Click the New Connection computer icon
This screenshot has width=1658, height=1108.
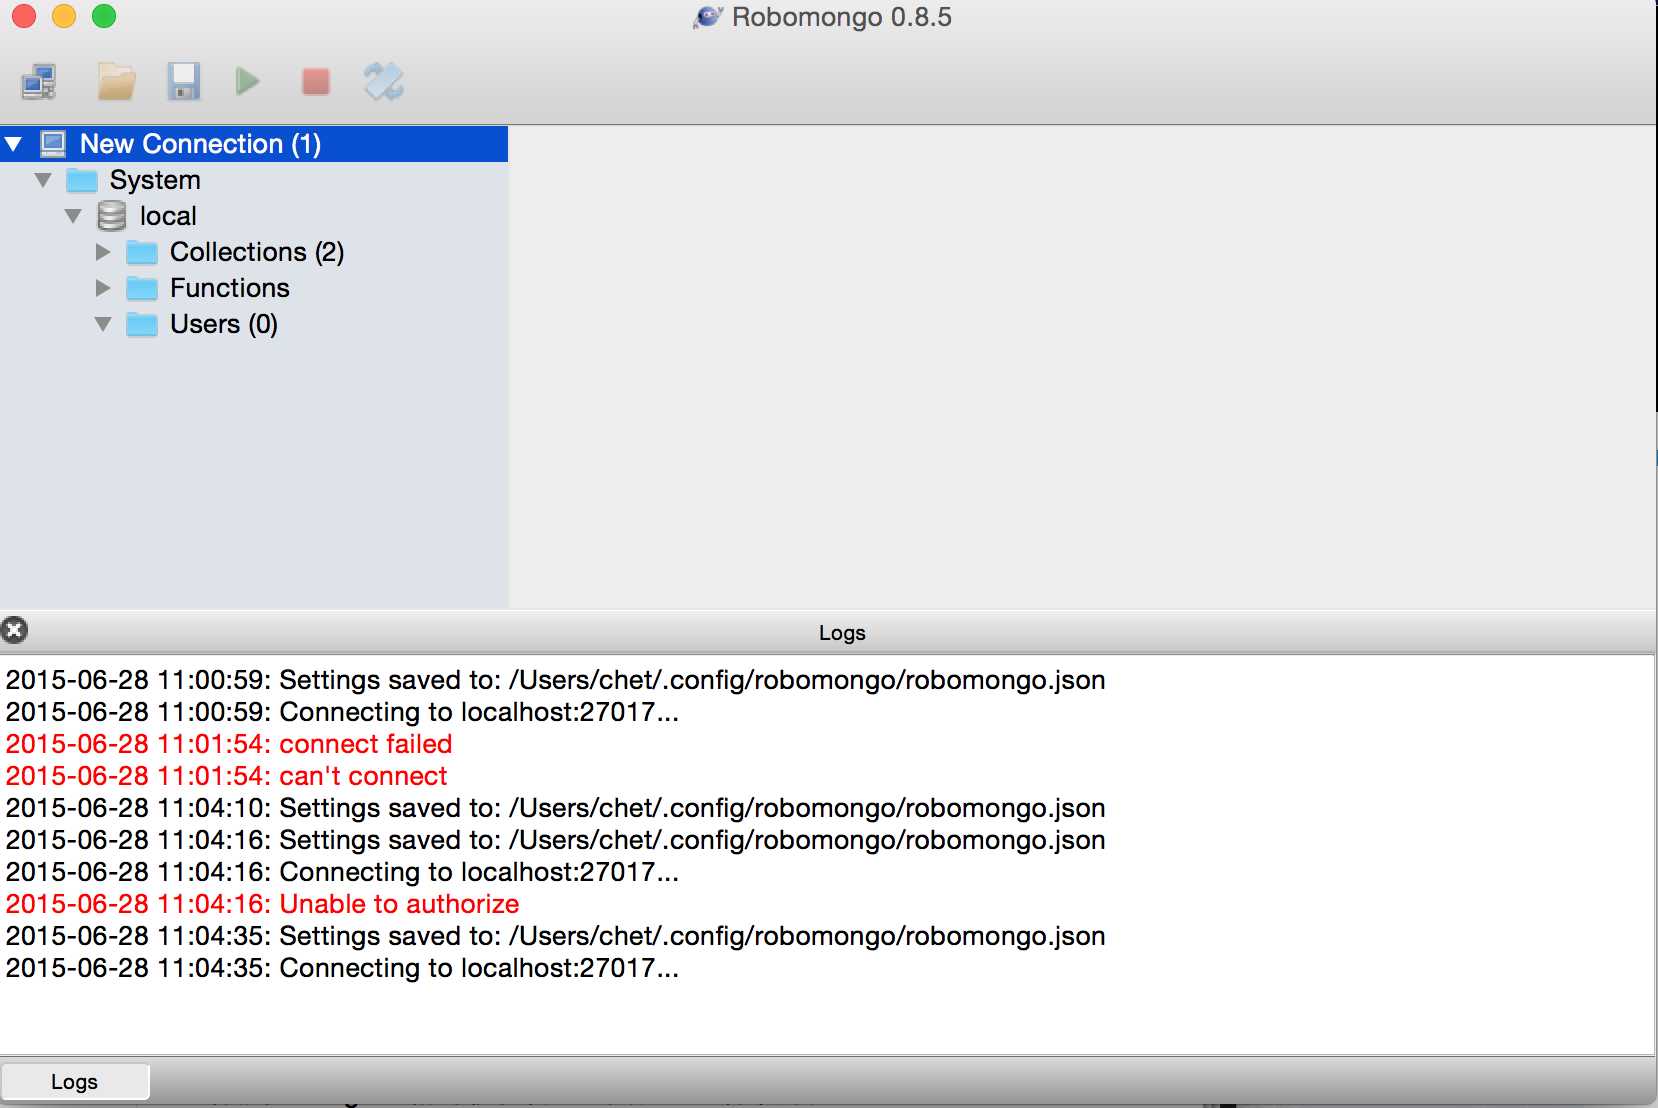click(53, 144)
